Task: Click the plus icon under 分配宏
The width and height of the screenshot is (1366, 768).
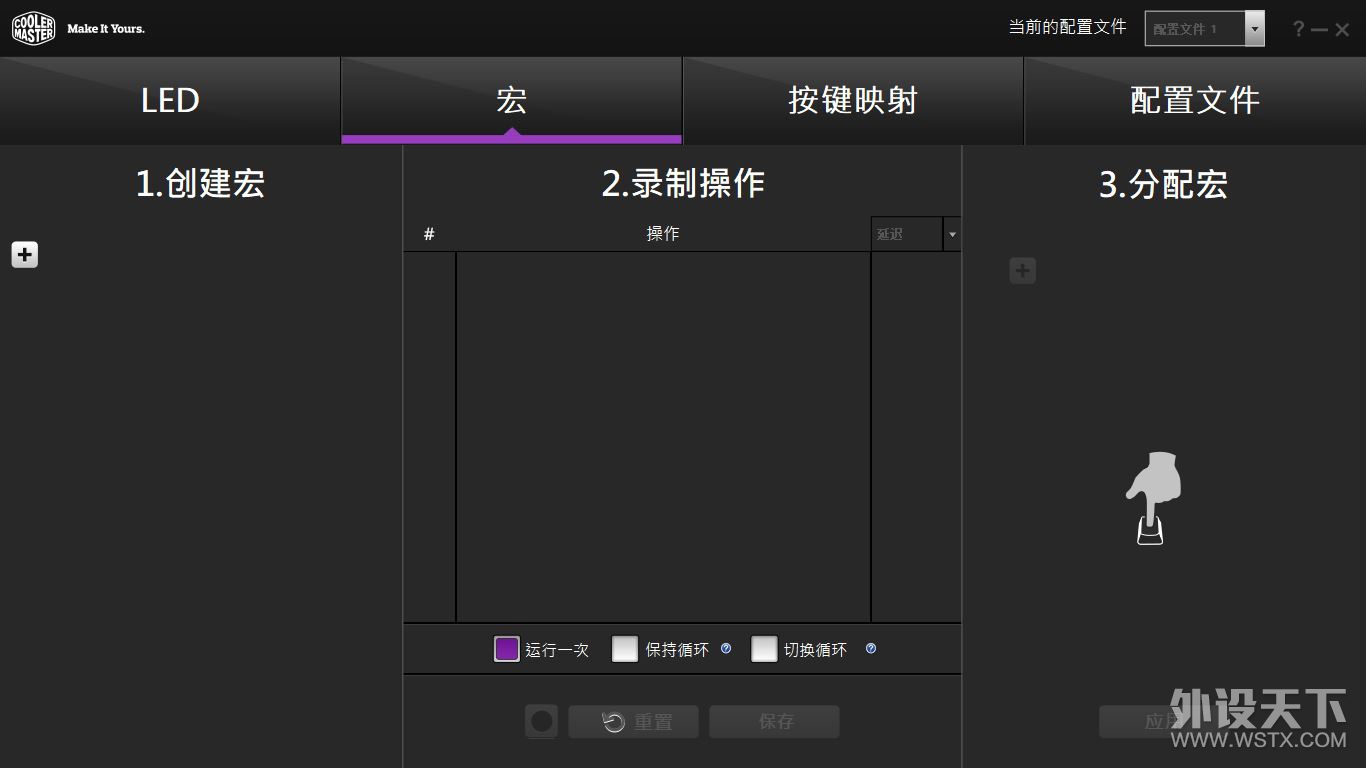Action: tap(1022, 271)
